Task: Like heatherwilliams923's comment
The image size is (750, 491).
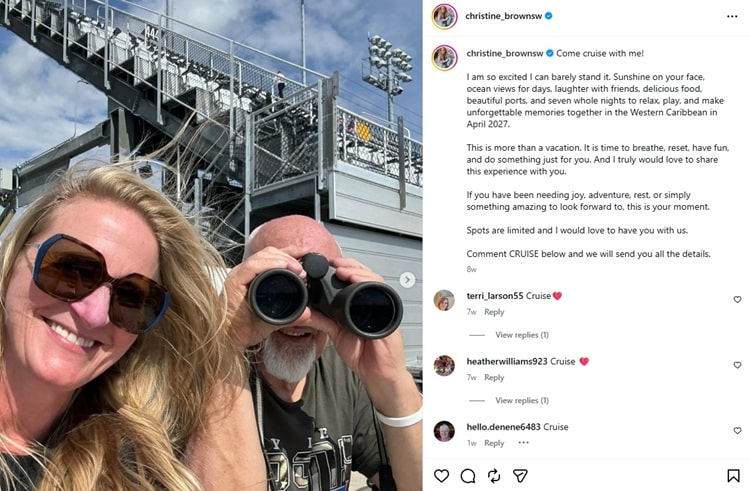Action: [x=737, y=365]
